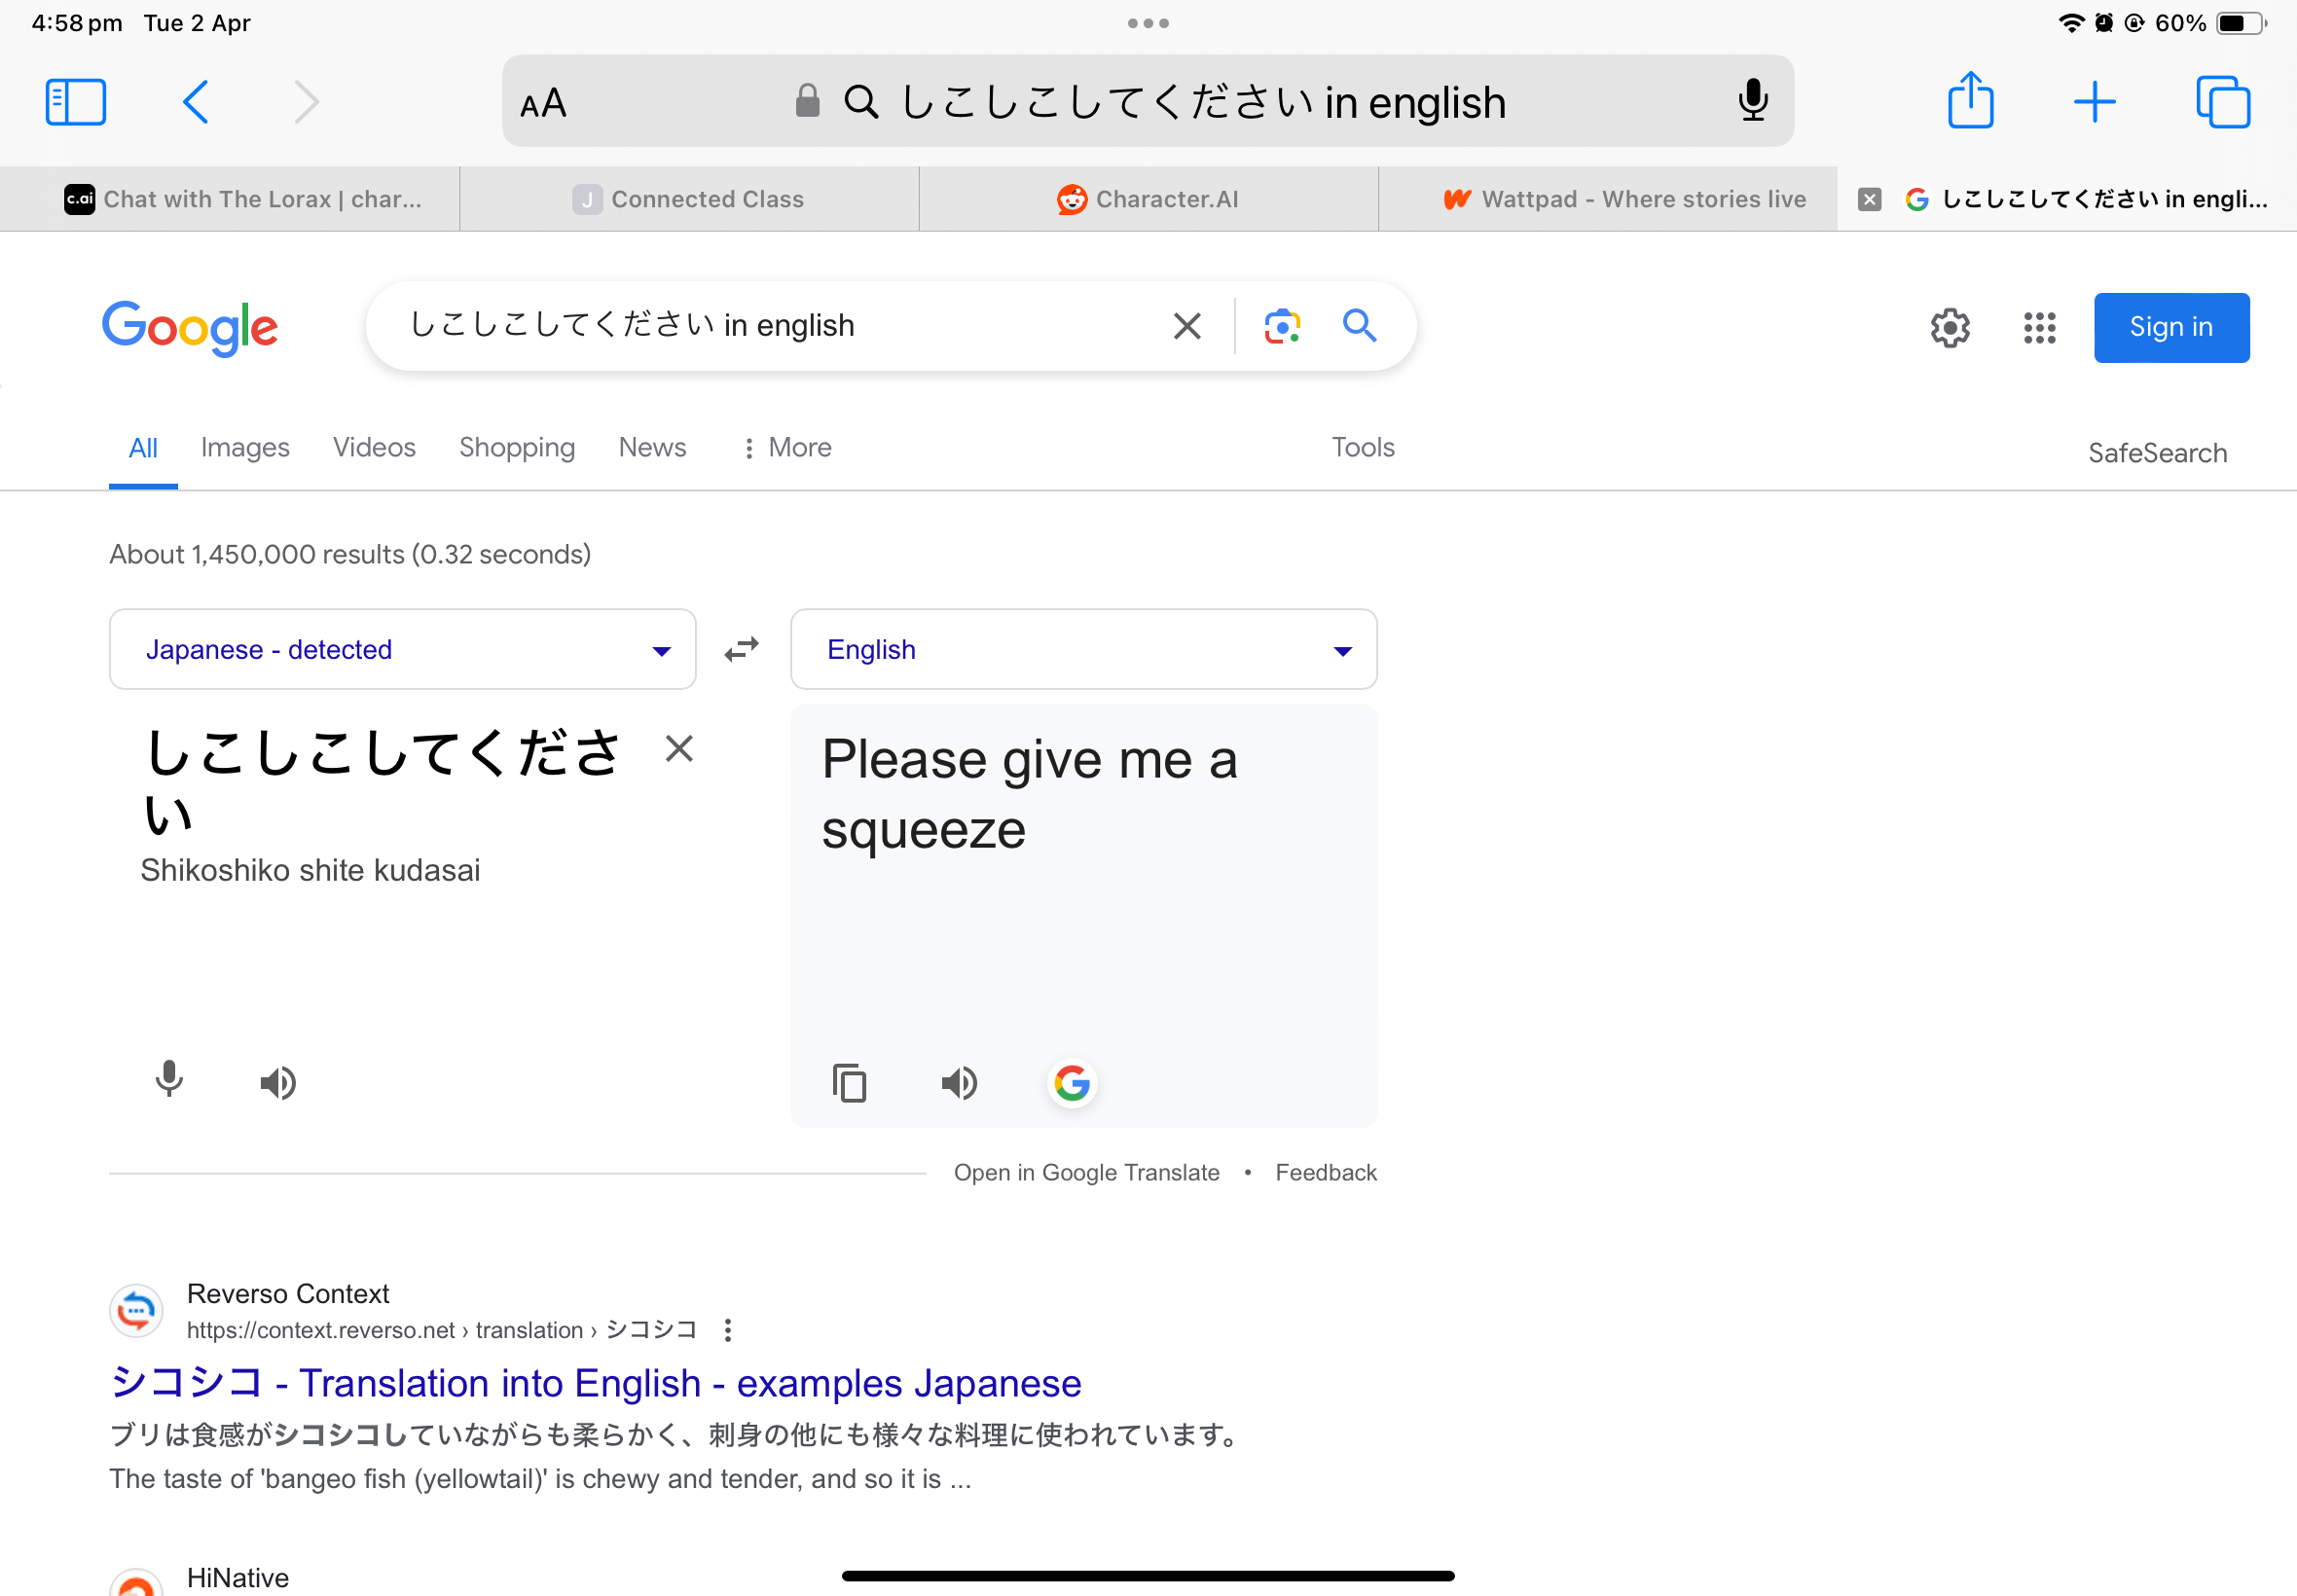Clear the search query text

click(x=1186, y=325)
